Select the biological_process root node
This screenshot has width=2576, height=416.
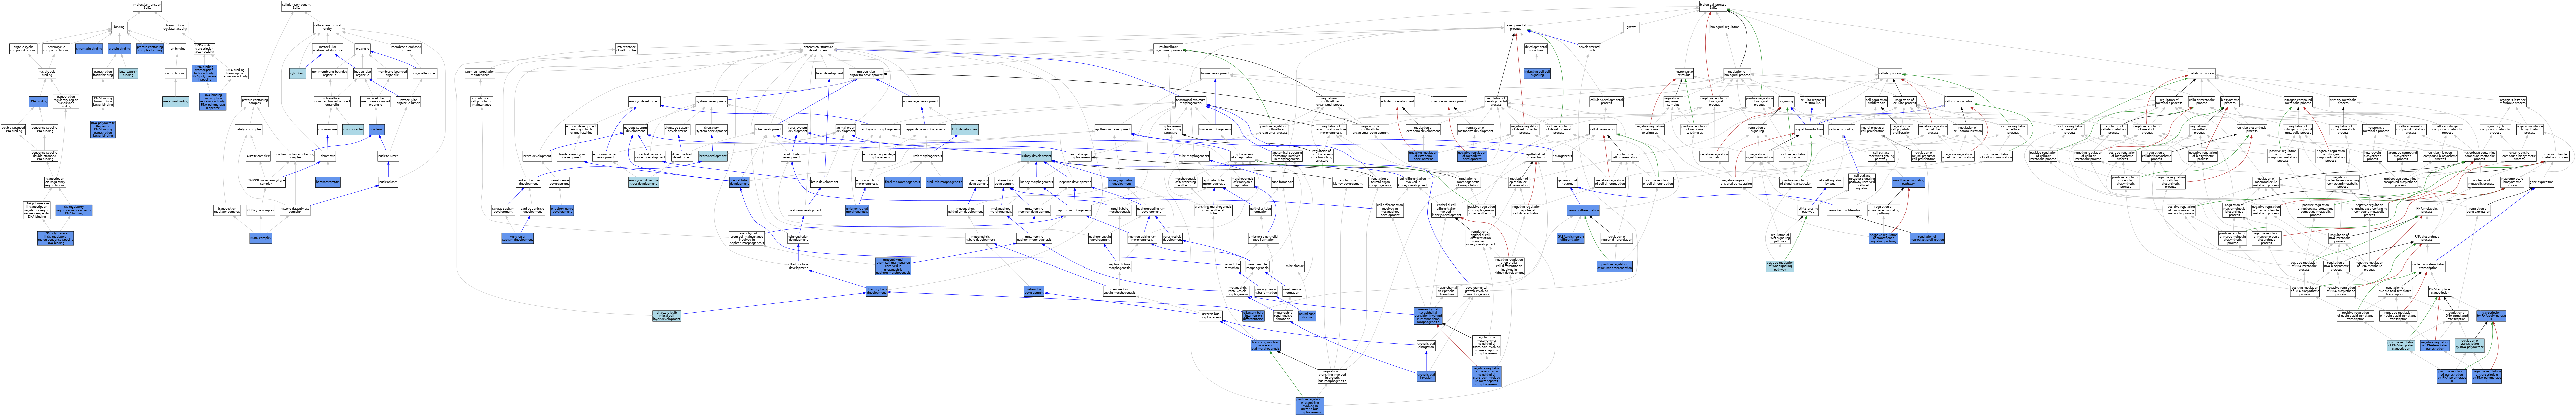pos(1713,6)
